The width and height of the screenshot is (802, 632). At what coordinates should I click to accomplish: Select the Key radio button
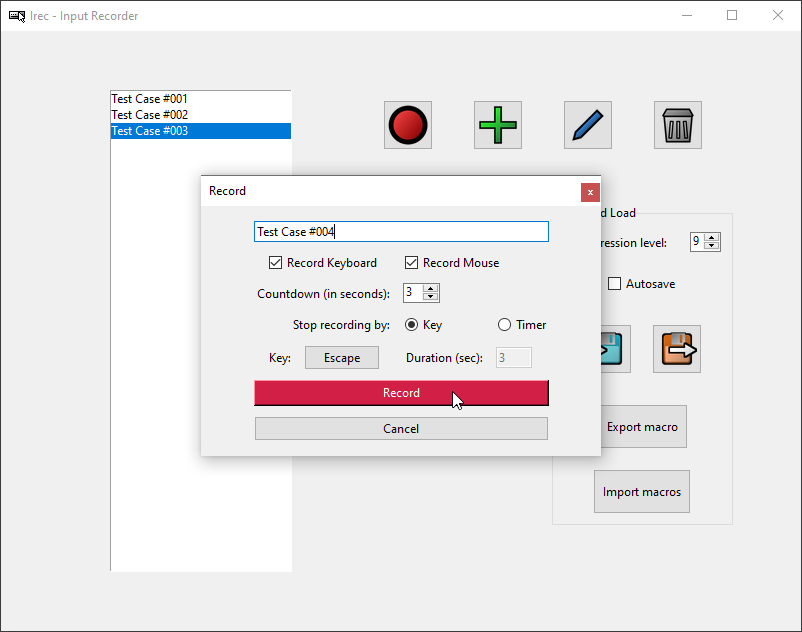(411, 325)
